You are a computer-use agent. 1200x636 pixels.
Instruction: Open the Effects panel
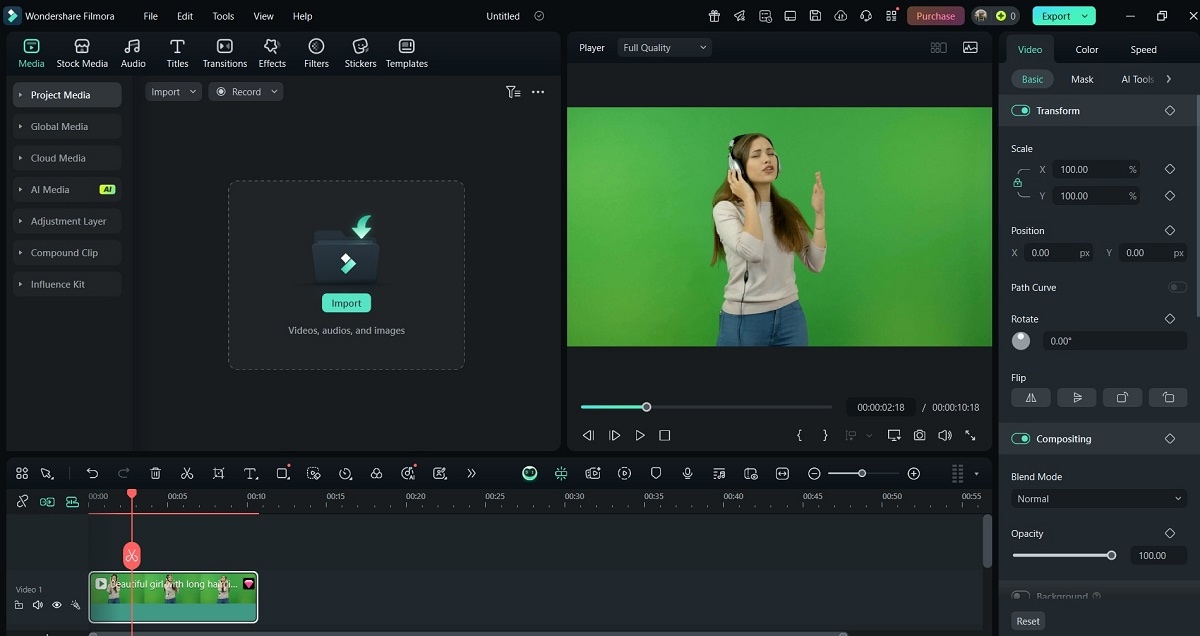(x=272, y=53)
